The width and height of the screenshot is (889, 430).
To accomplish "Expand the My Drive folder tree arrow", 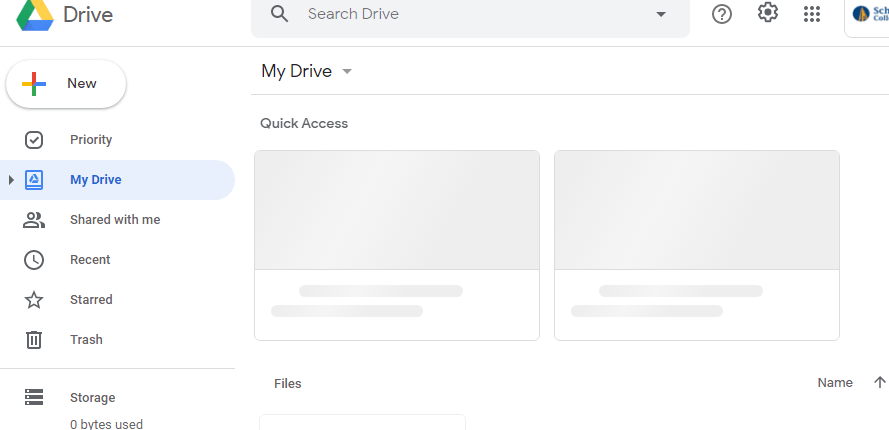I will coord(11,180).
